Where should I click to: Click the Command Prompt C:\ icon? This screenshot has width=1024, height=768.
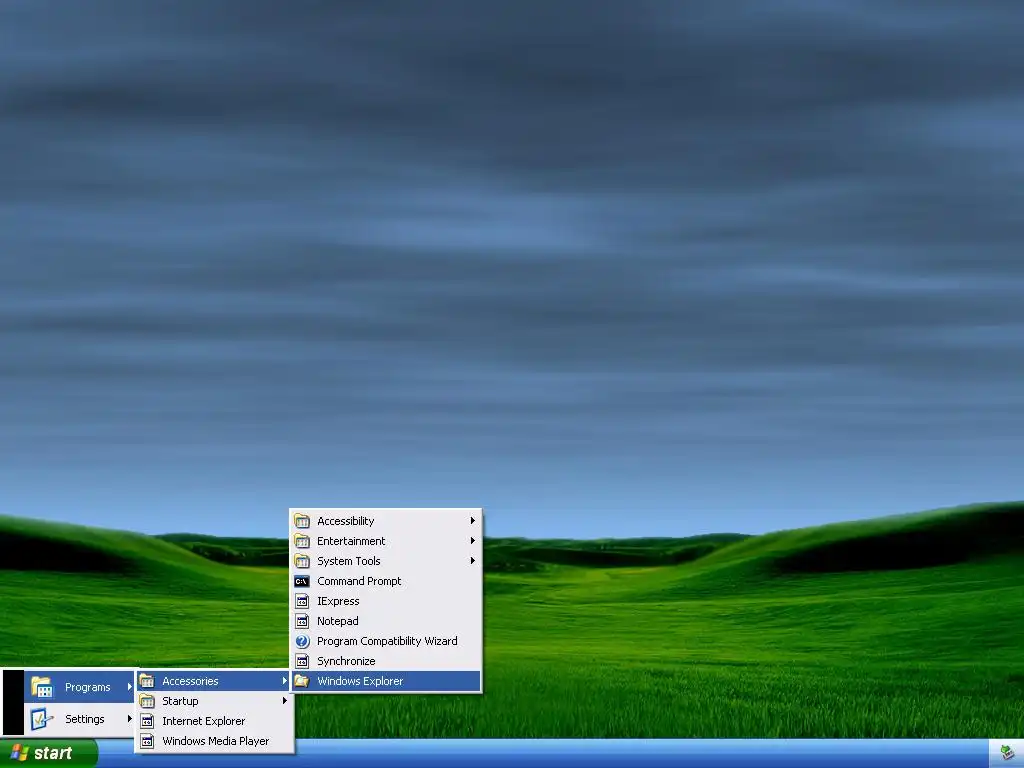tap(302, 581)
